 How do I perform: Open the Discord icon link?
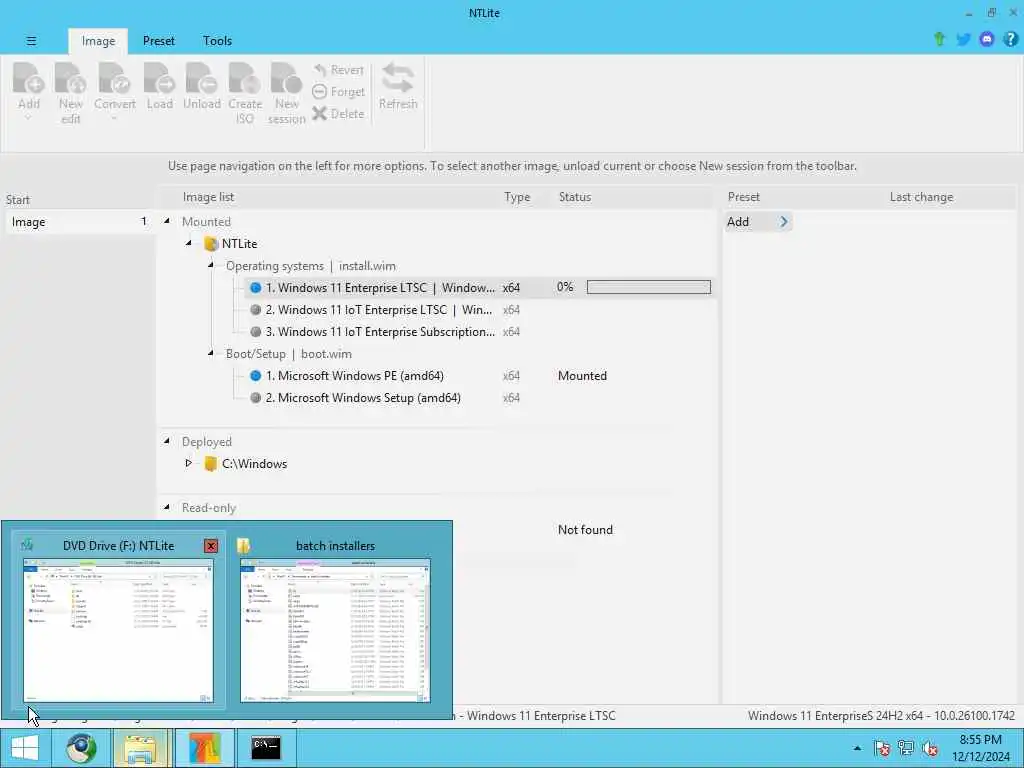click(x=987, y=39)
